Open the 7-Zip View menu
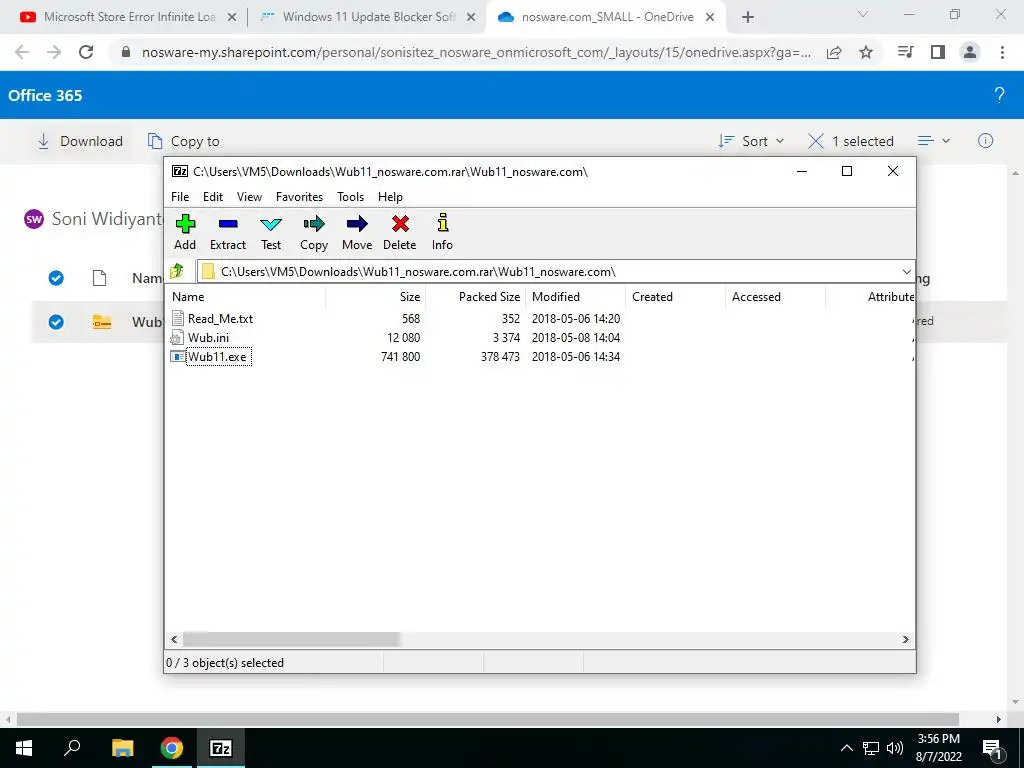This screenshot has width=1024, height=768. (x=249, y=197)
